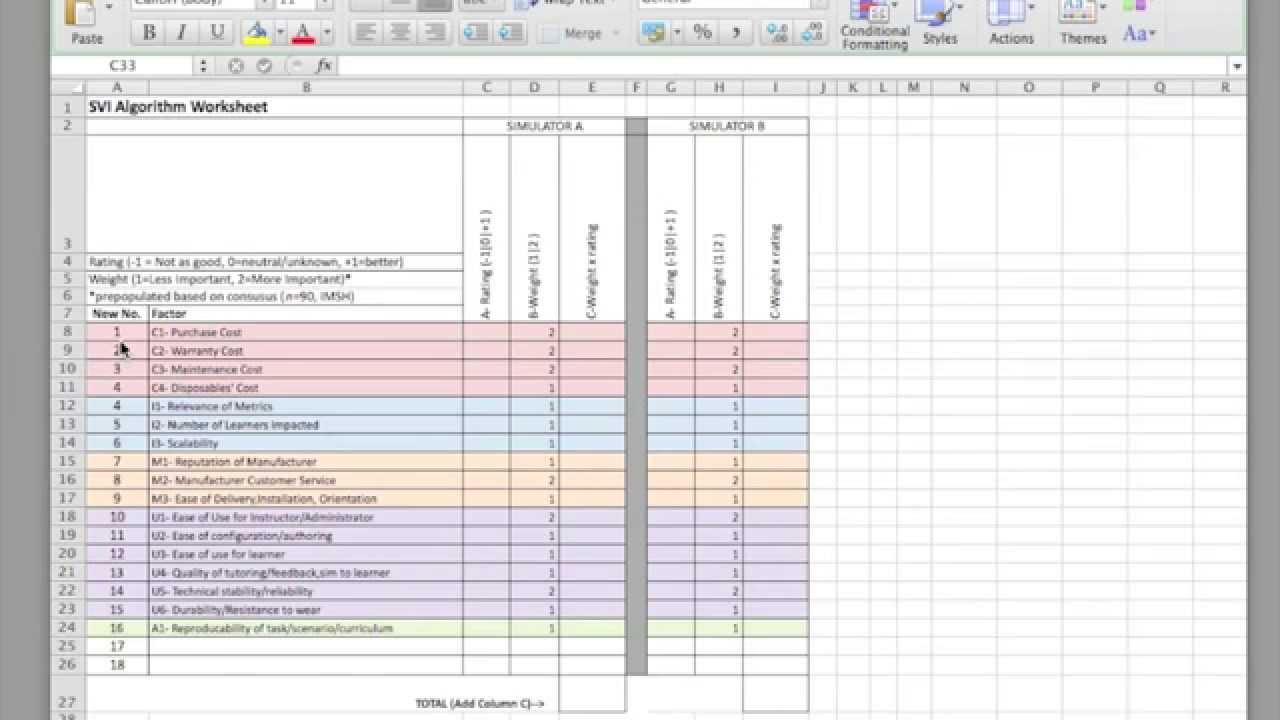Select column B header
The width and height of the screenshot is (1280, 720).
coord(306,87)
